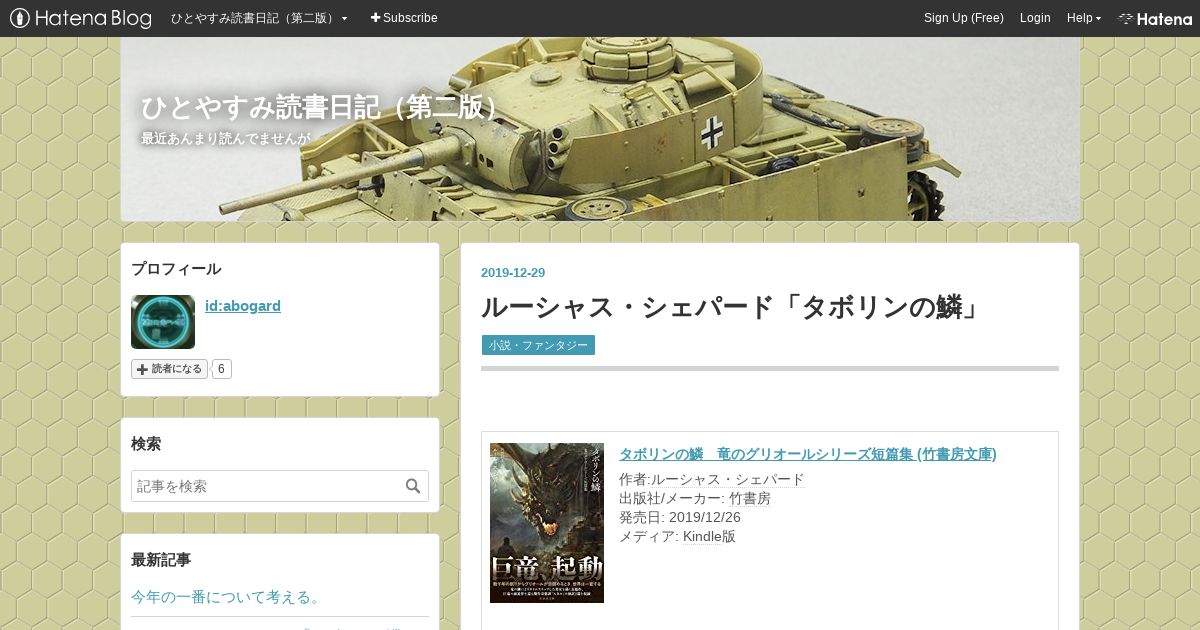Click the magnifying glass search icon
The image size is (1200, 630).
tap(413, 486)
